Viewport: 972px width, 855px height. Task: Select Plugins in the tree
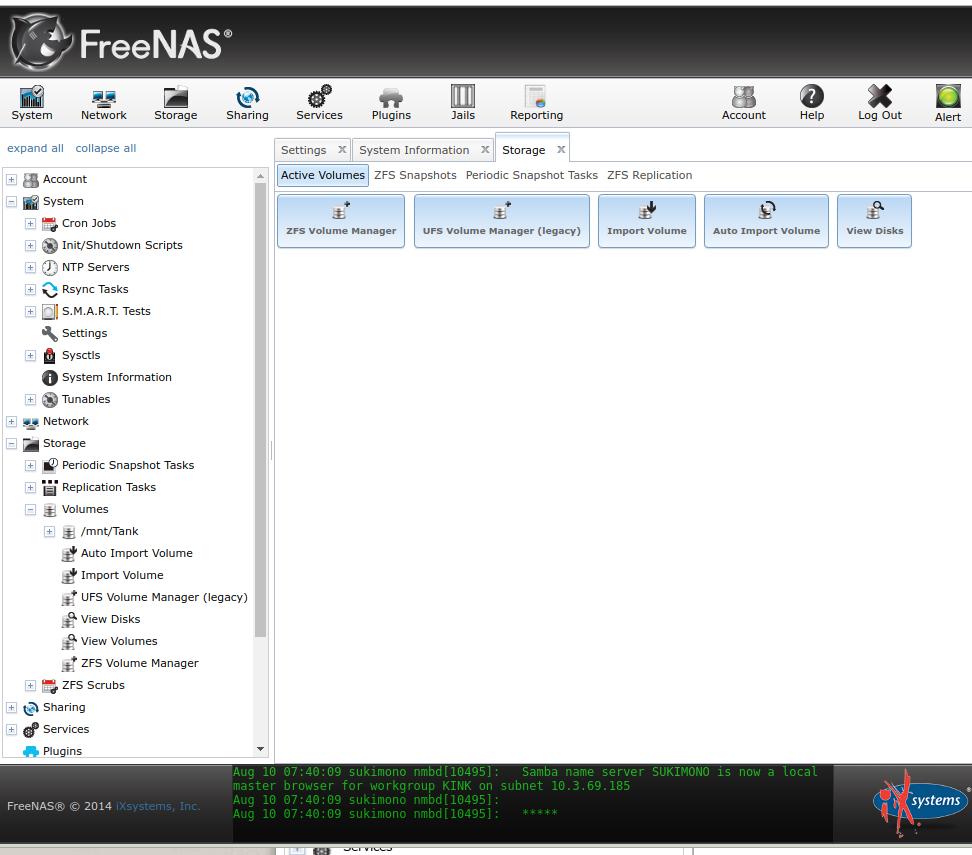coord(52,751)
